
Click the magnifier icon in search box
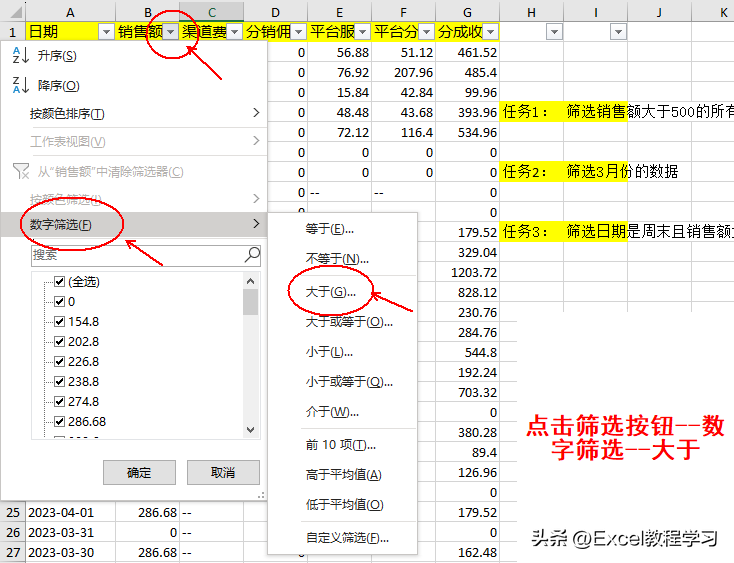click(252, 255)
